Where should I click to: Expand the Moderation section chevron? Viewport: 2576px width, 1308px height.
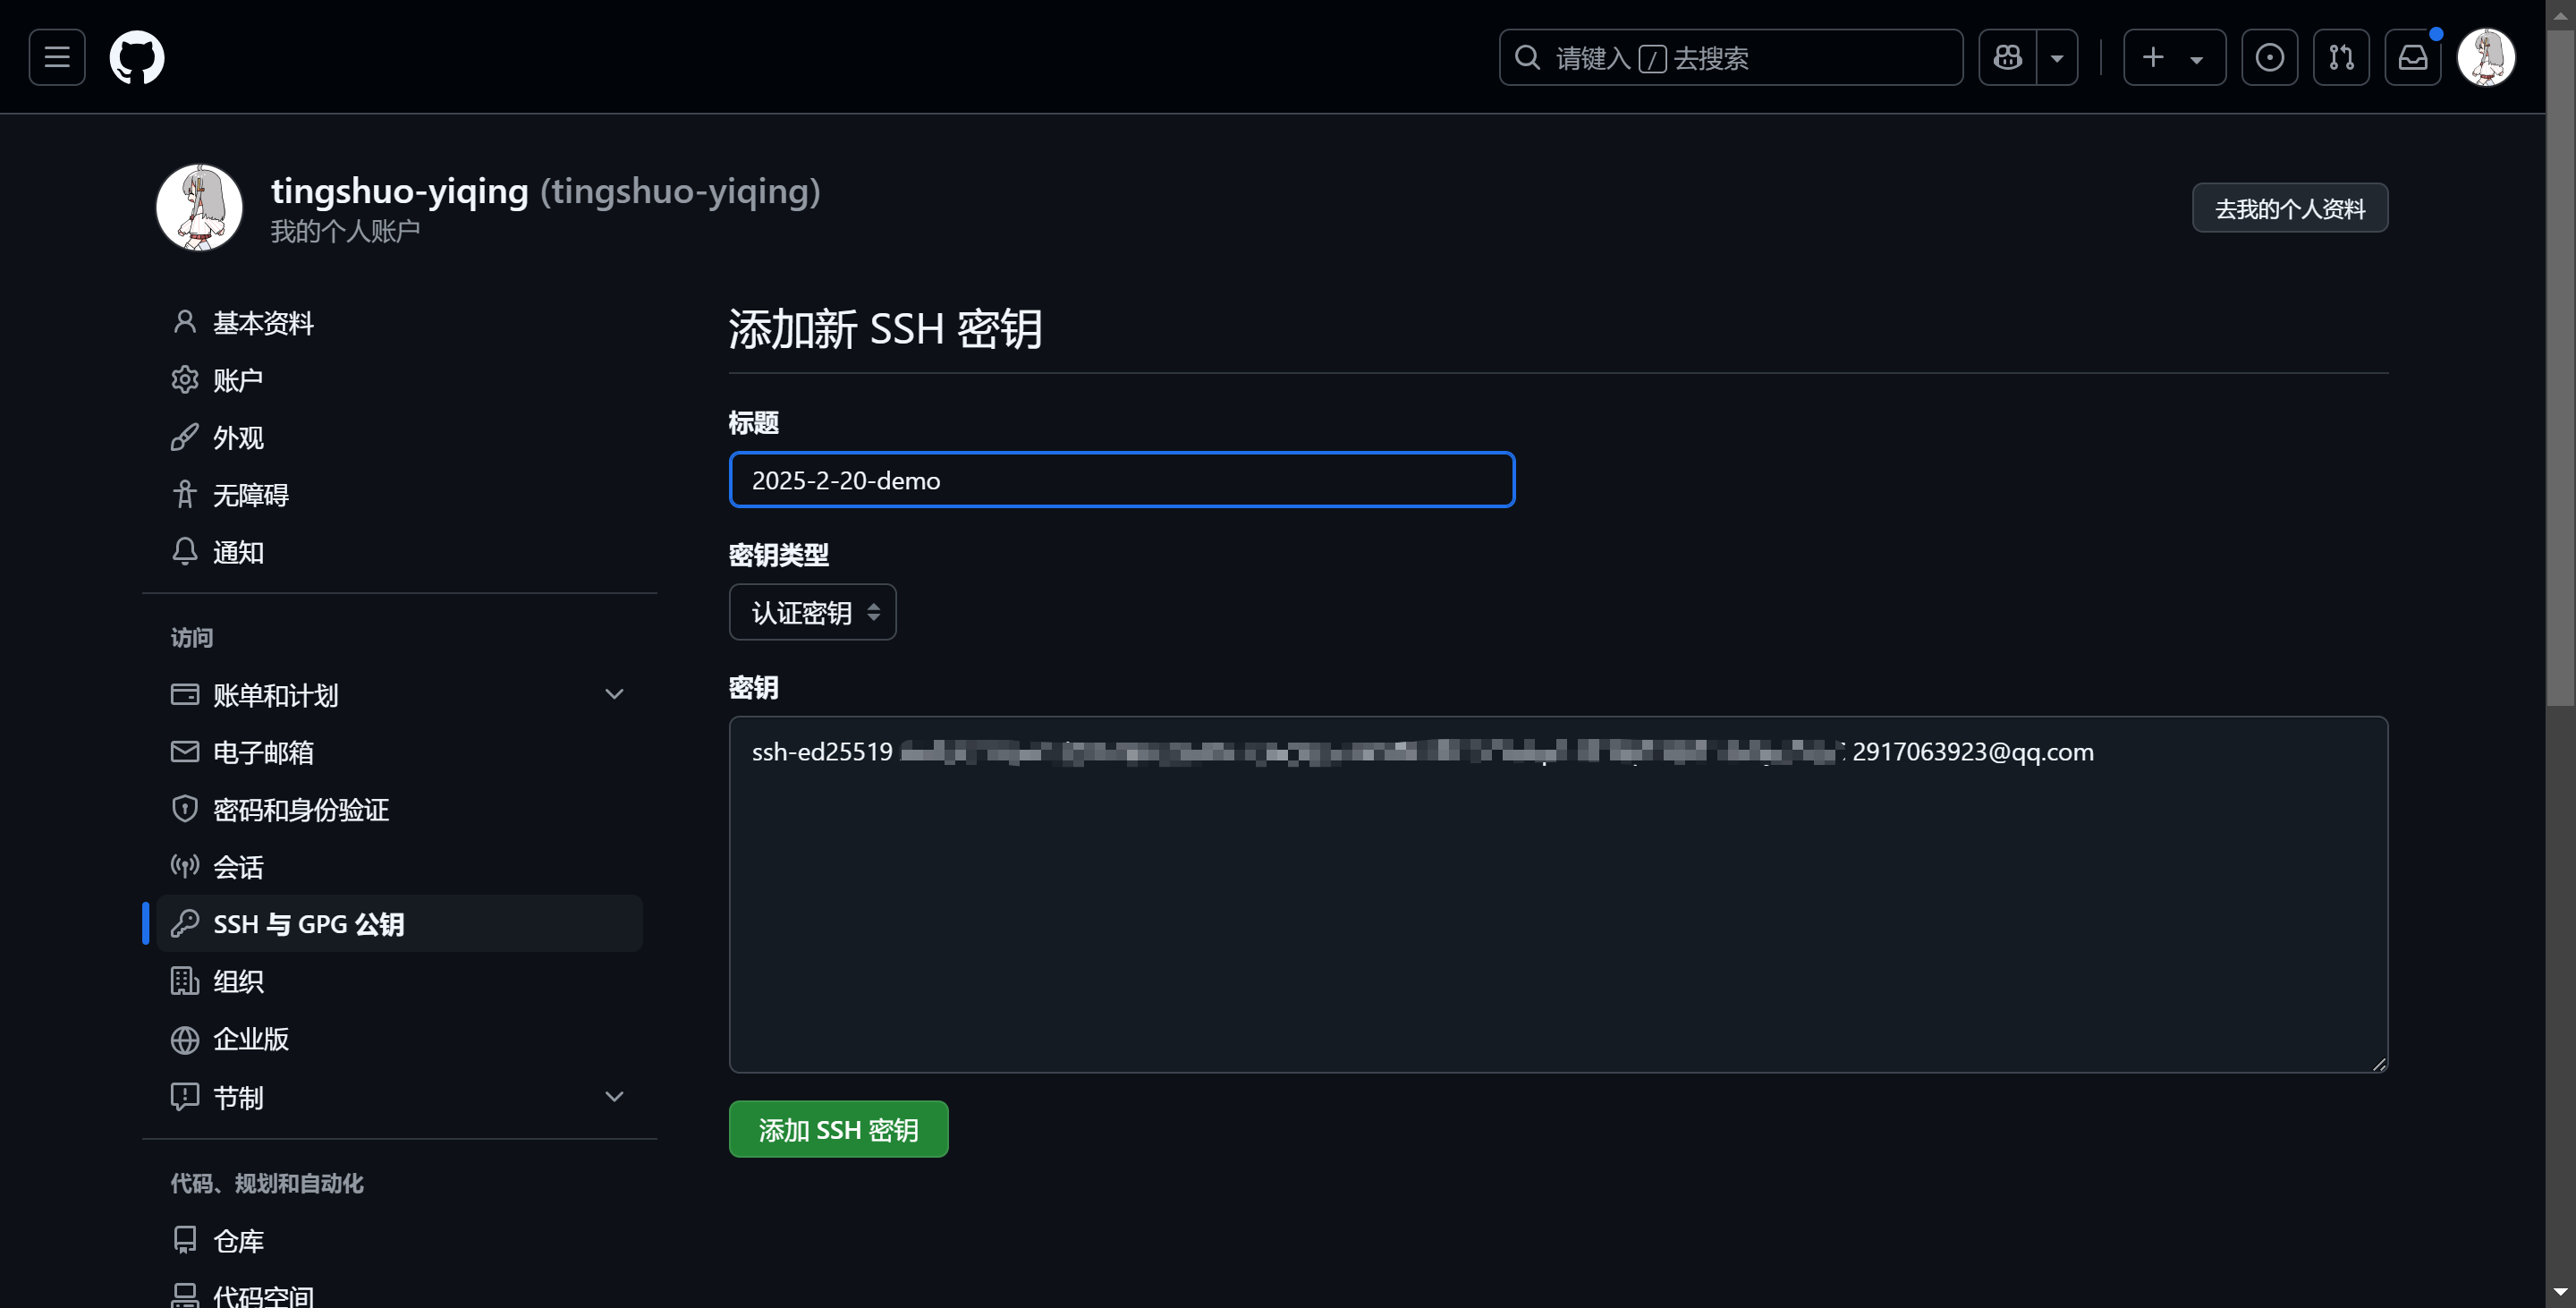click(614, 1097)
